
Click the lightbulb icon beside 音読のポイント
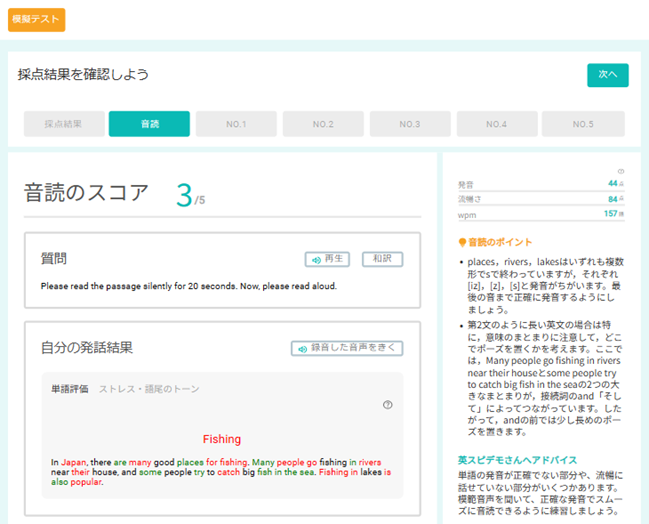click(462, 243)
